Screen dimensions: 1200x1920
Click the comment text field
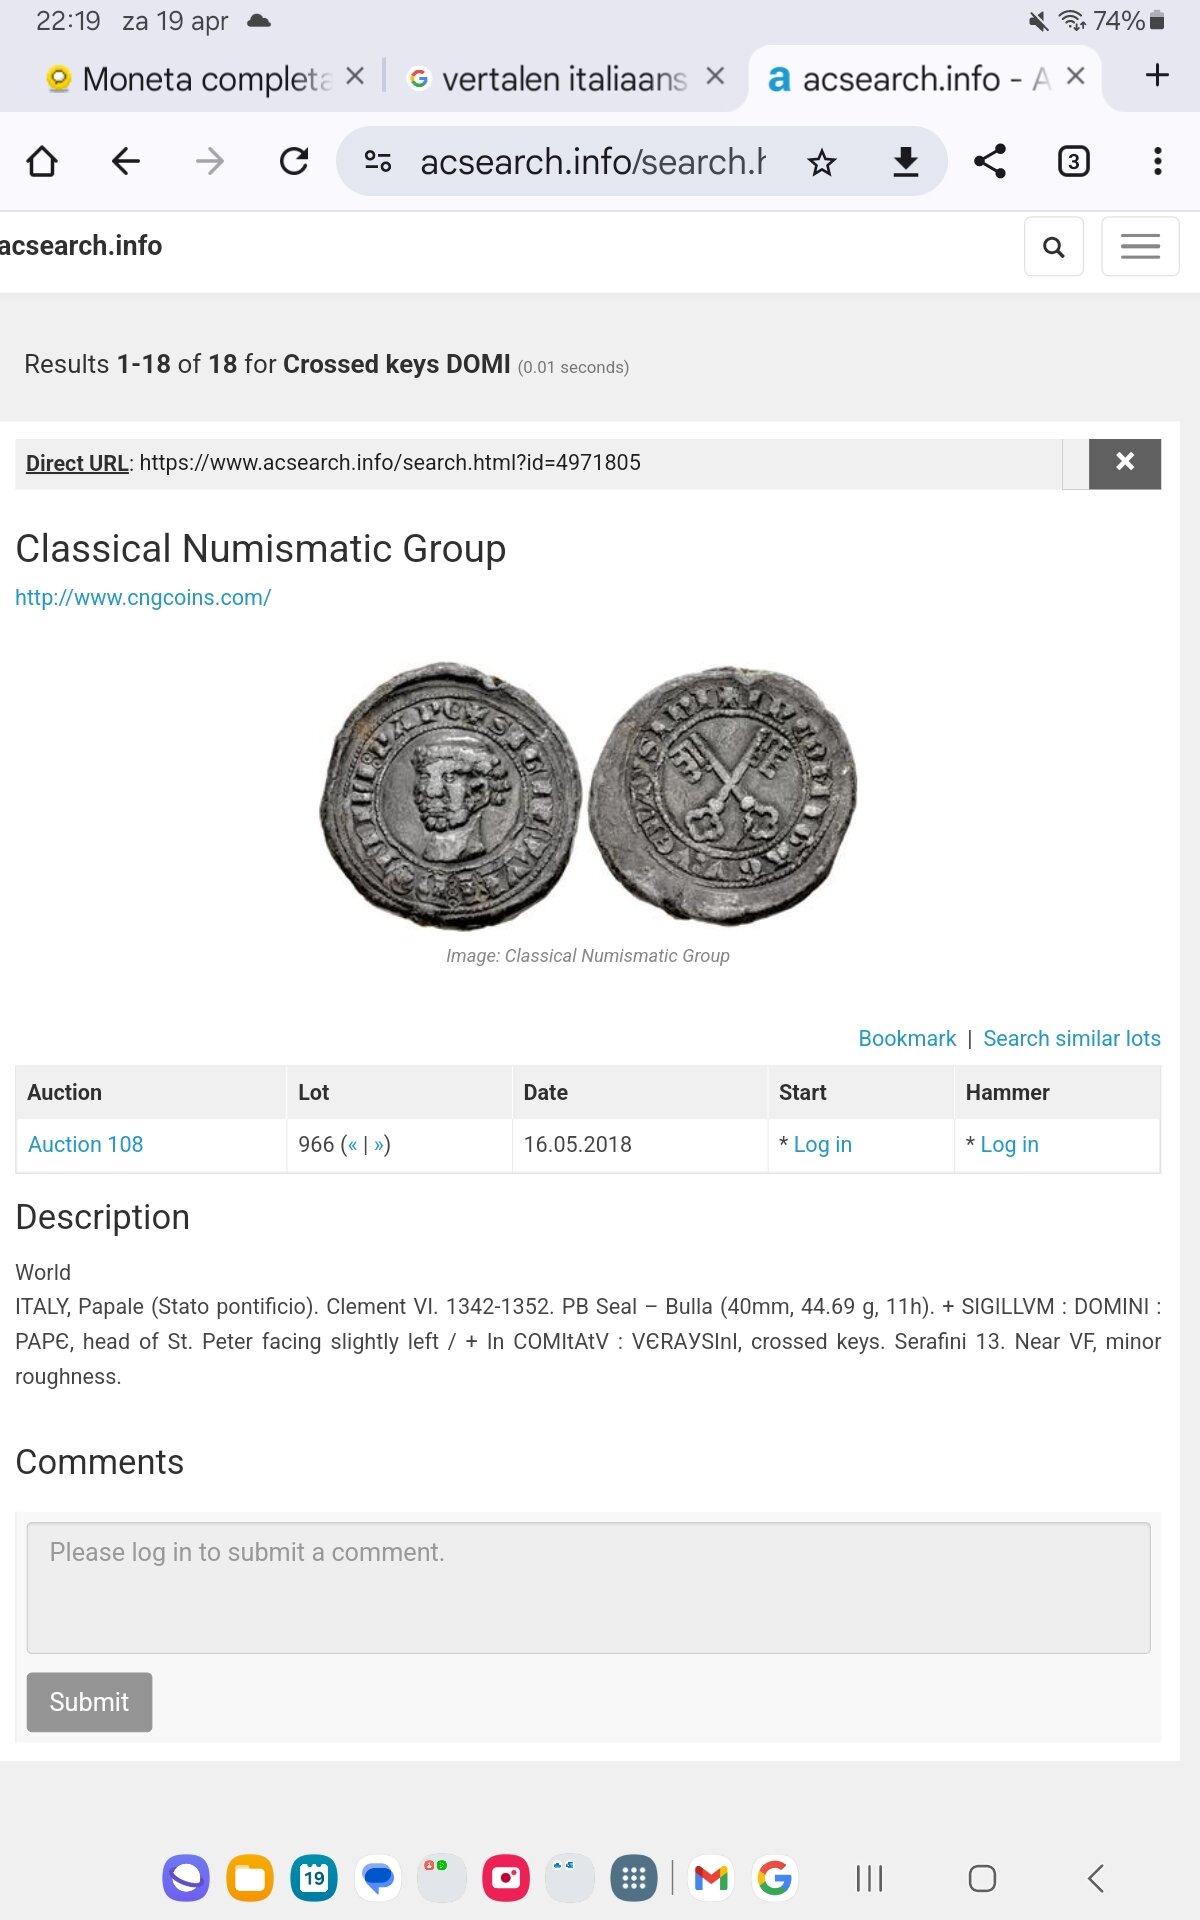click(x=588, y=1588)
